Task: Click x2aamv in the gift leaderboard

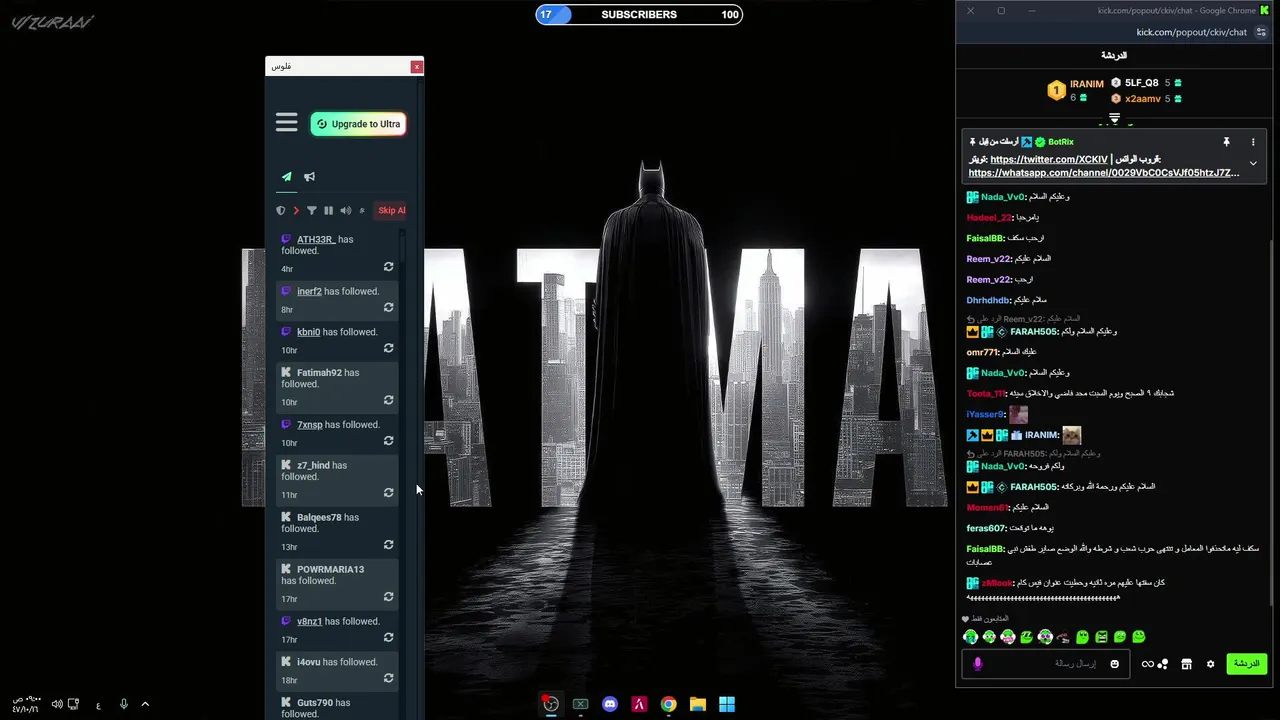Action: click(1143, 99)
